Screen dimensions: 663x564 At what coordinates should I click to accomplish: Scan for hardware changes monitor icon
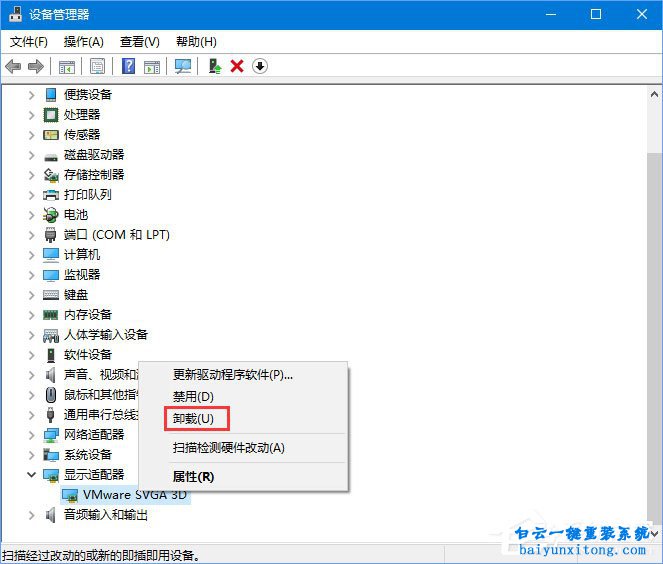click(x=183, y=66)
